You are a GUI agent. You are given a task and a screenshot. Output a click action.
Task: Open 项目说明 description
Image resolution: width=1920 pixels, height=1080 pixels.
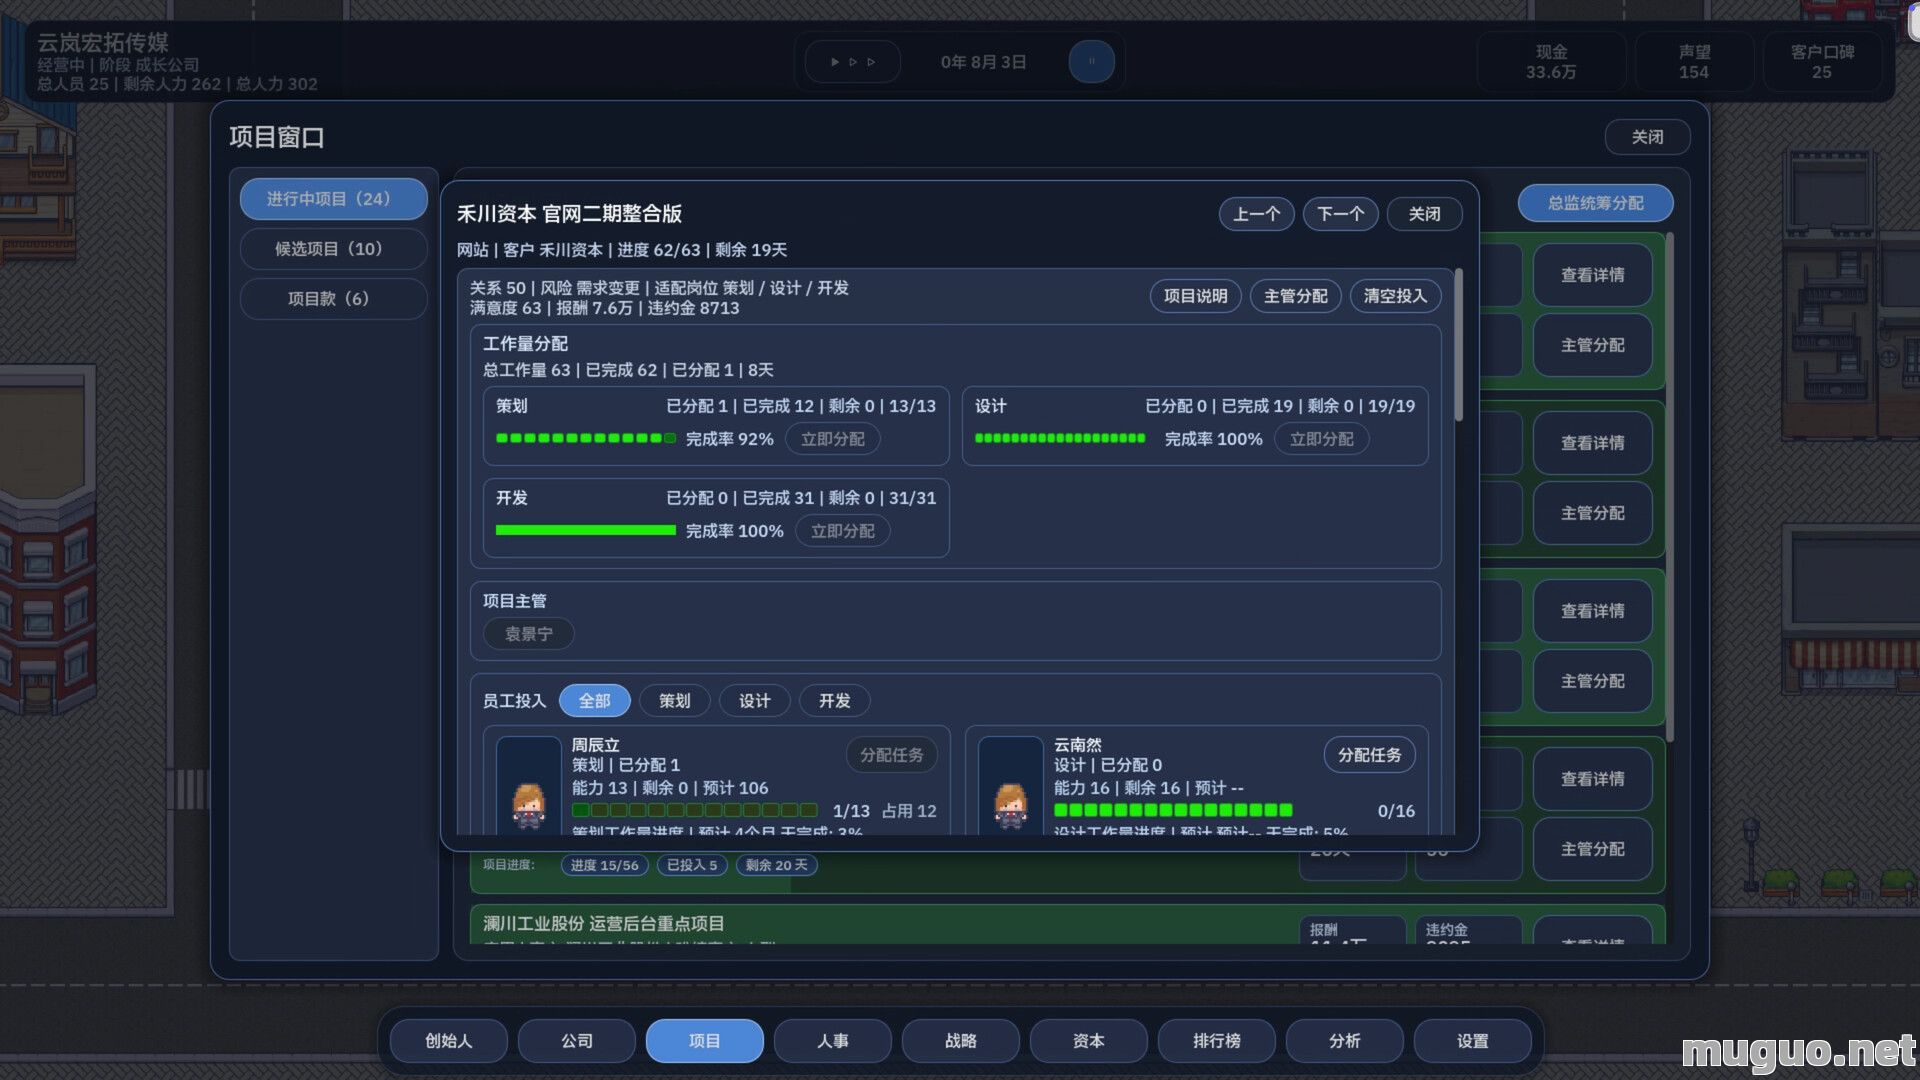[1195, 296]
